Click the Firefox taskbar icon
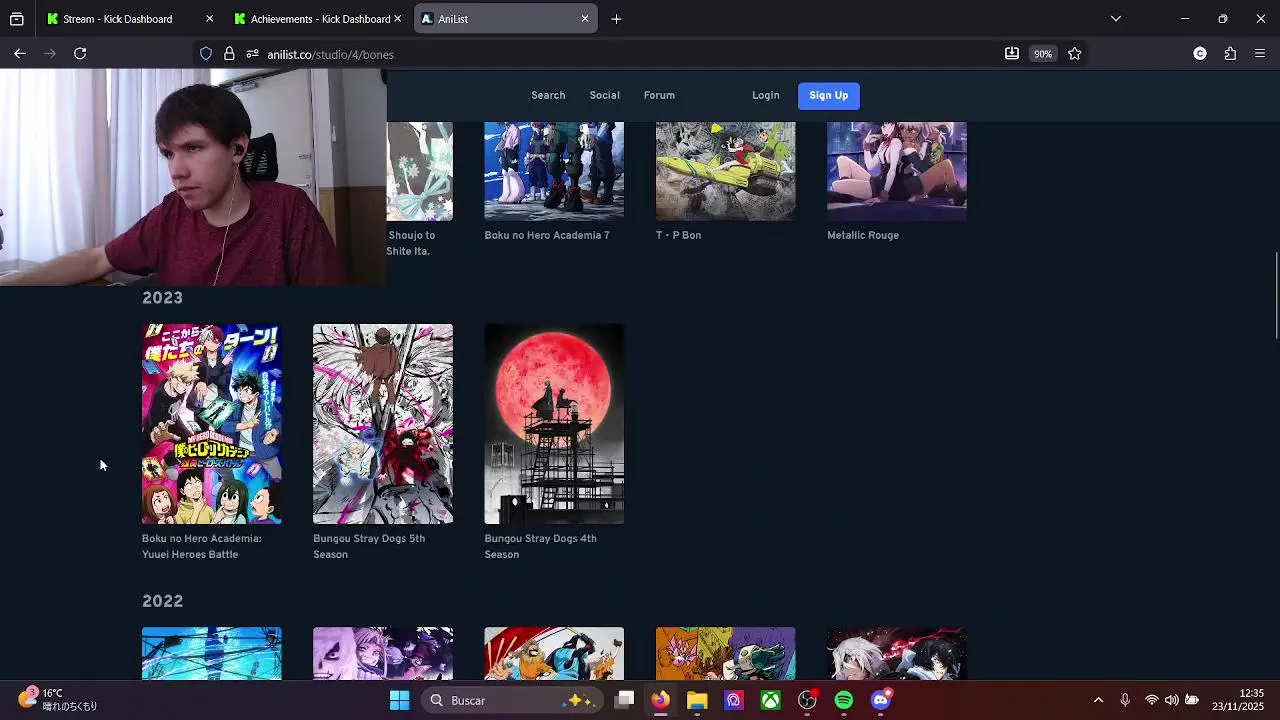The width and height of the screenshot is (1280, 720). (661, 701)
